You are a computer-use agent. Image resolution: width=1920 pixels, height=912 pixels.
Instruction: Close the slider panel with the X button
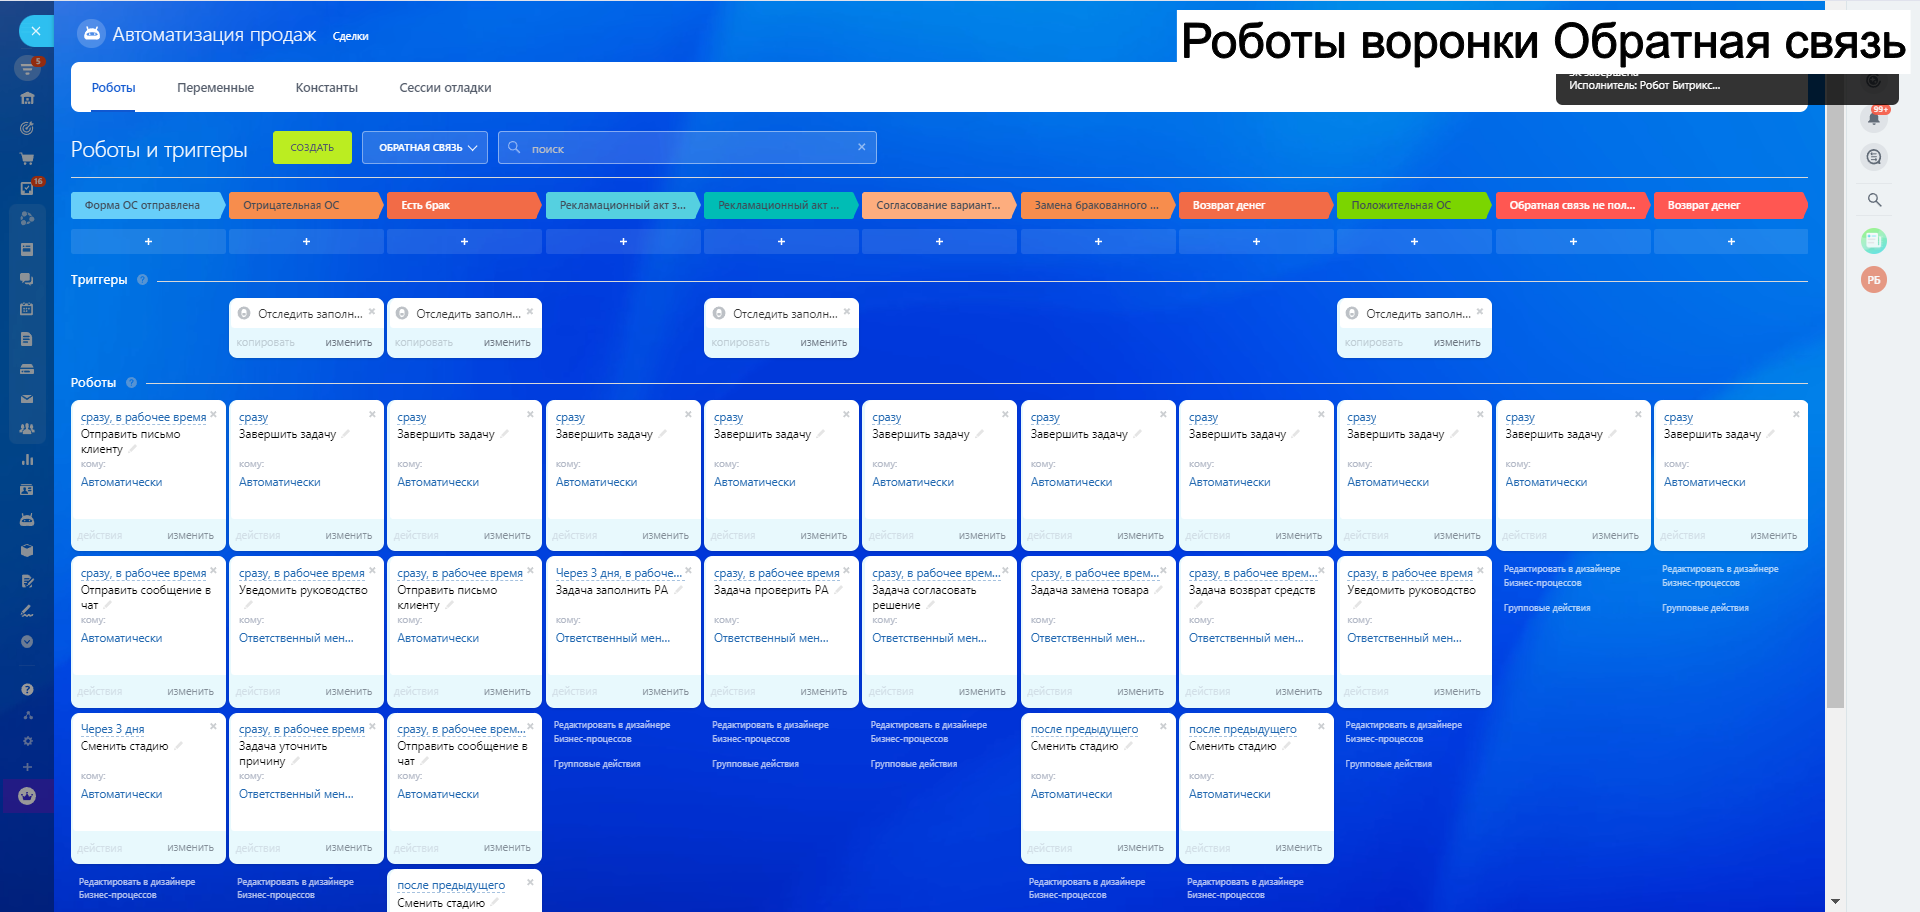pyautogui.click(x=36, y=31)
